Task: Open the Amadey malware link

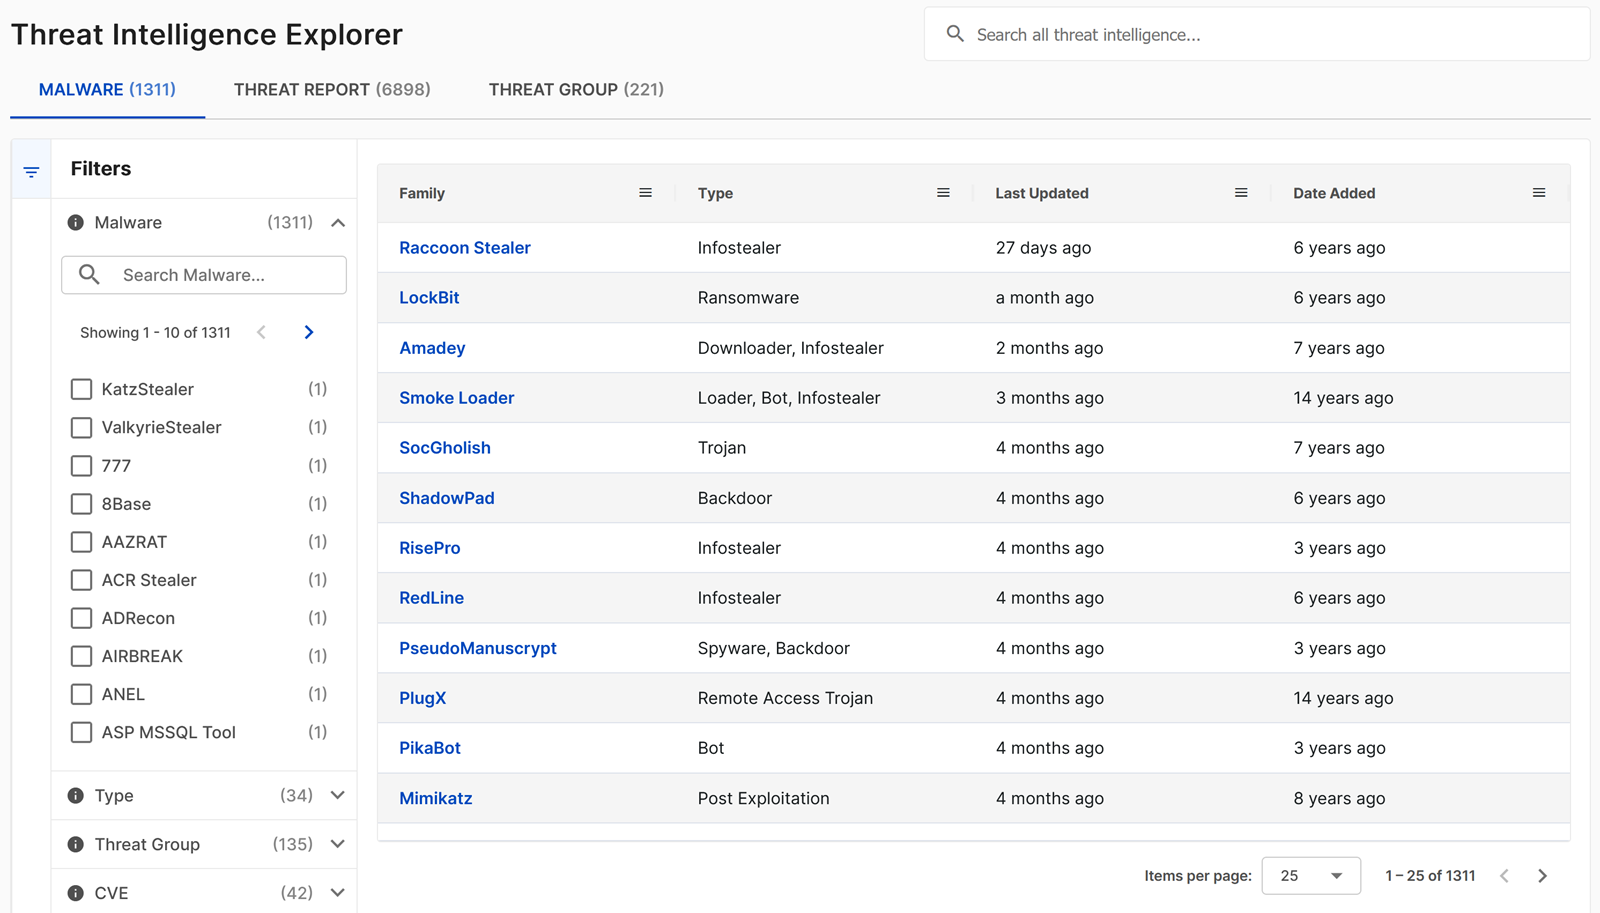Action: tap(432, 348)
